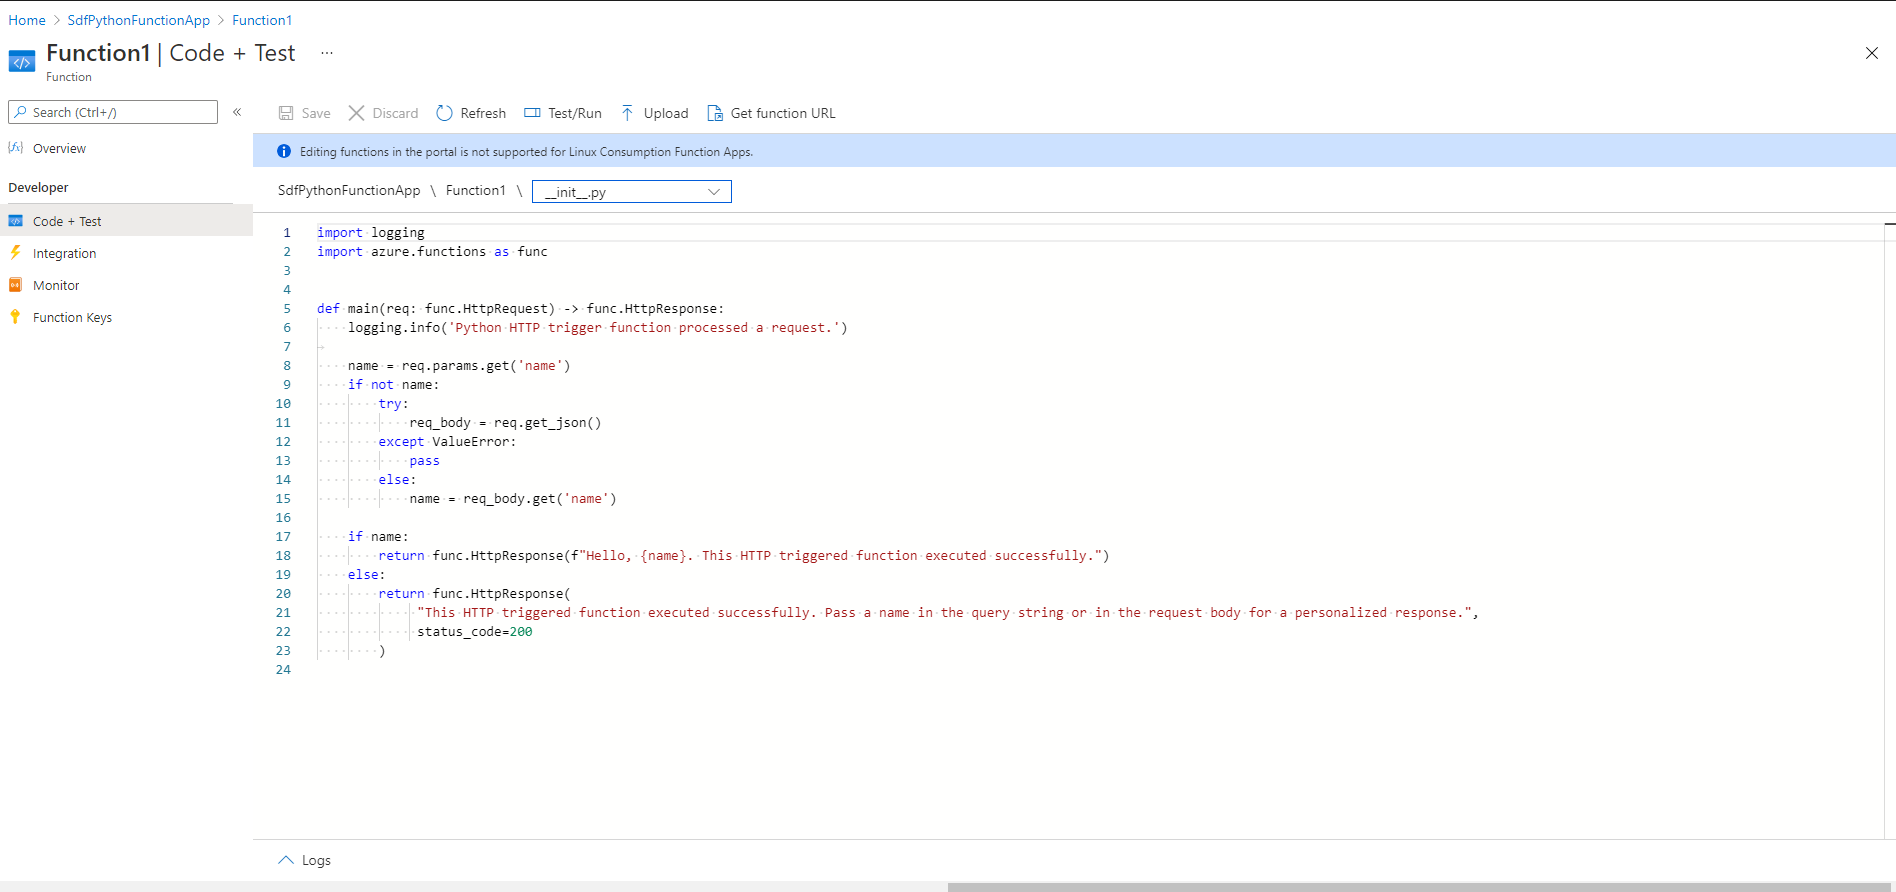The width and height of the screenshot is (1896, 892).
Task: Click the Function Keys key icon
Action: pos(16,317)
